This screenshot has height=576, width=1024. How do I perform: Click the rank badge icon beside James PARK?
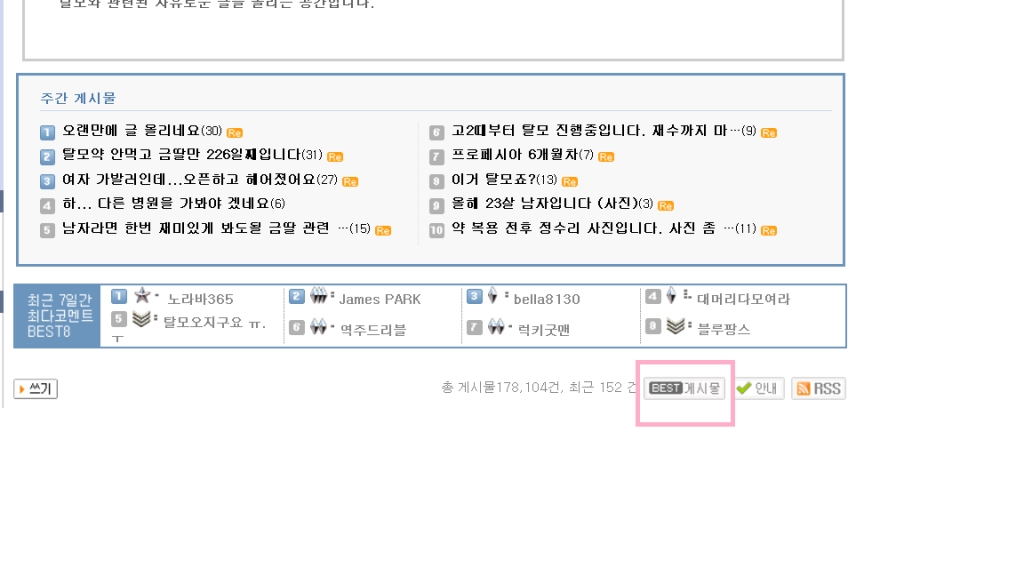click(318, 295)
